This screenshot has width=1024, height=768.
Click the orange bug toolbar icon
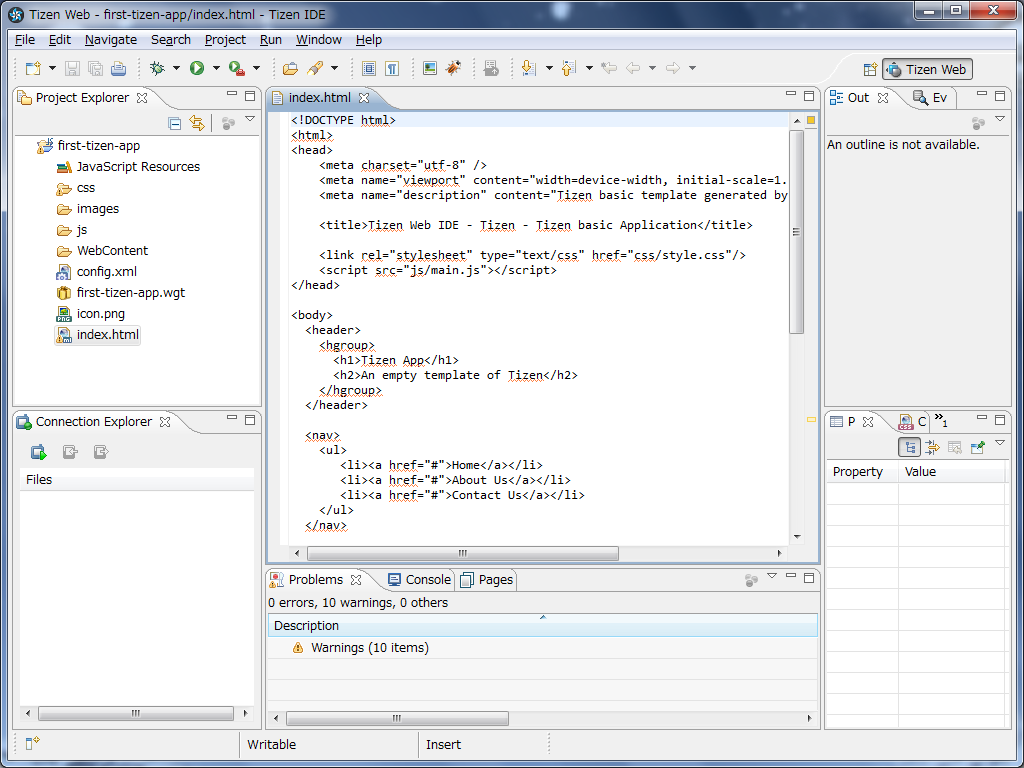[453, 68]
